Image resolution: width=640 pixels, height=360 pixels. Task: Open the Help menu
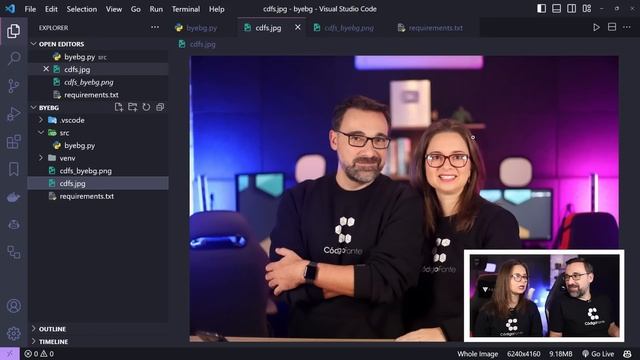click(217, 9)
